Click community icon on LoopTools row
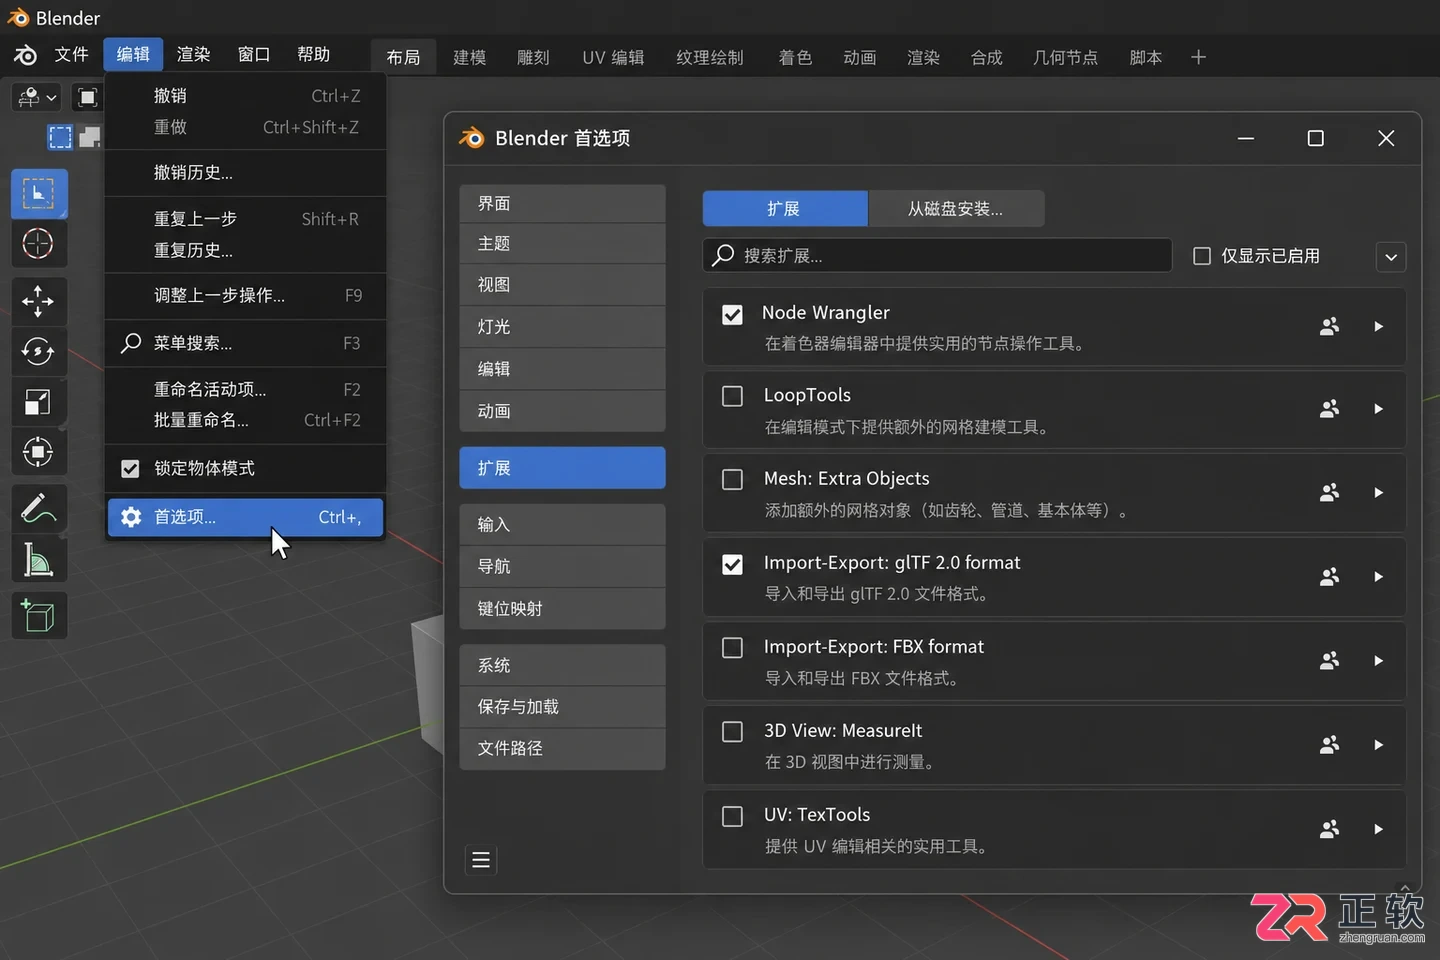 (x=1329, y=409)
